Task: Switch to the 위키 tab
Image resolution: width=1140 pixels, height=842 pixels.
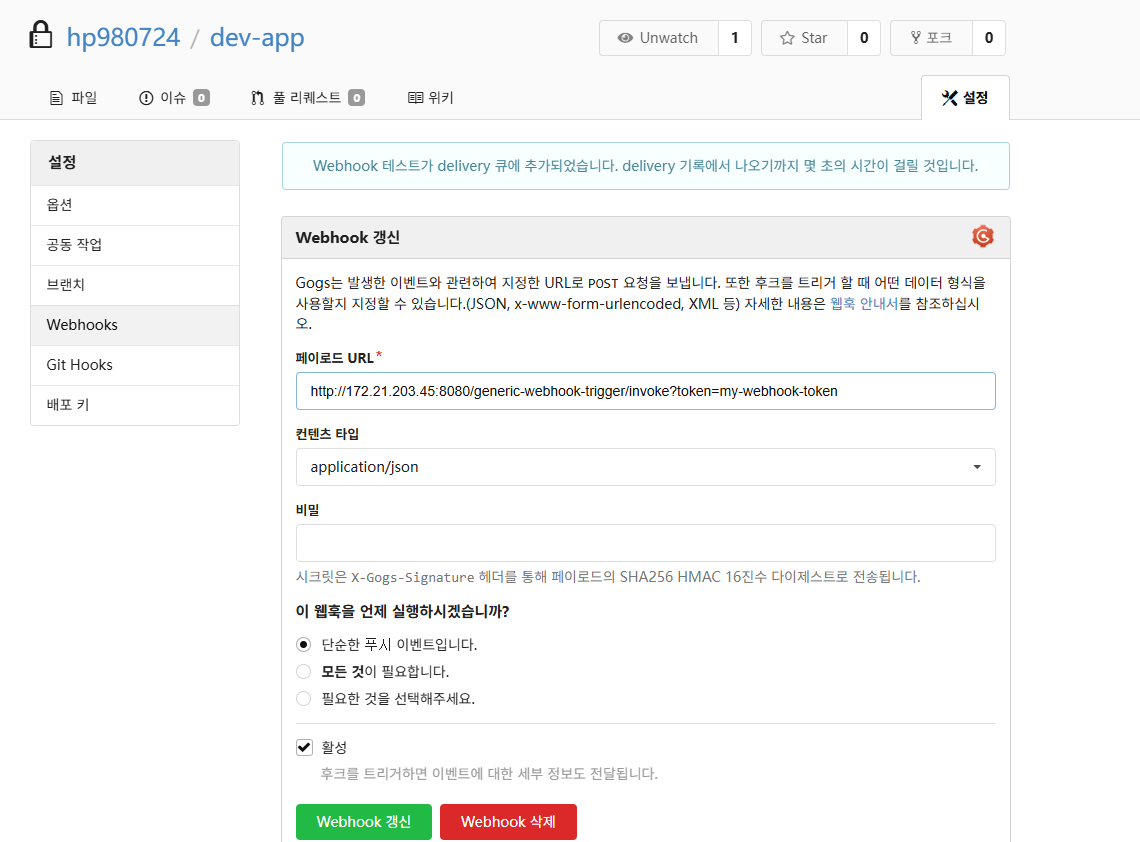Action: pos(430,97)
